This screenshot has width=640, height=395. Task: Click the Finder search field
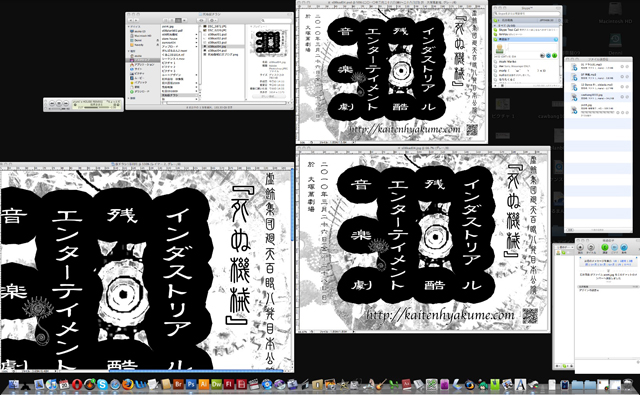pos(277,20)
